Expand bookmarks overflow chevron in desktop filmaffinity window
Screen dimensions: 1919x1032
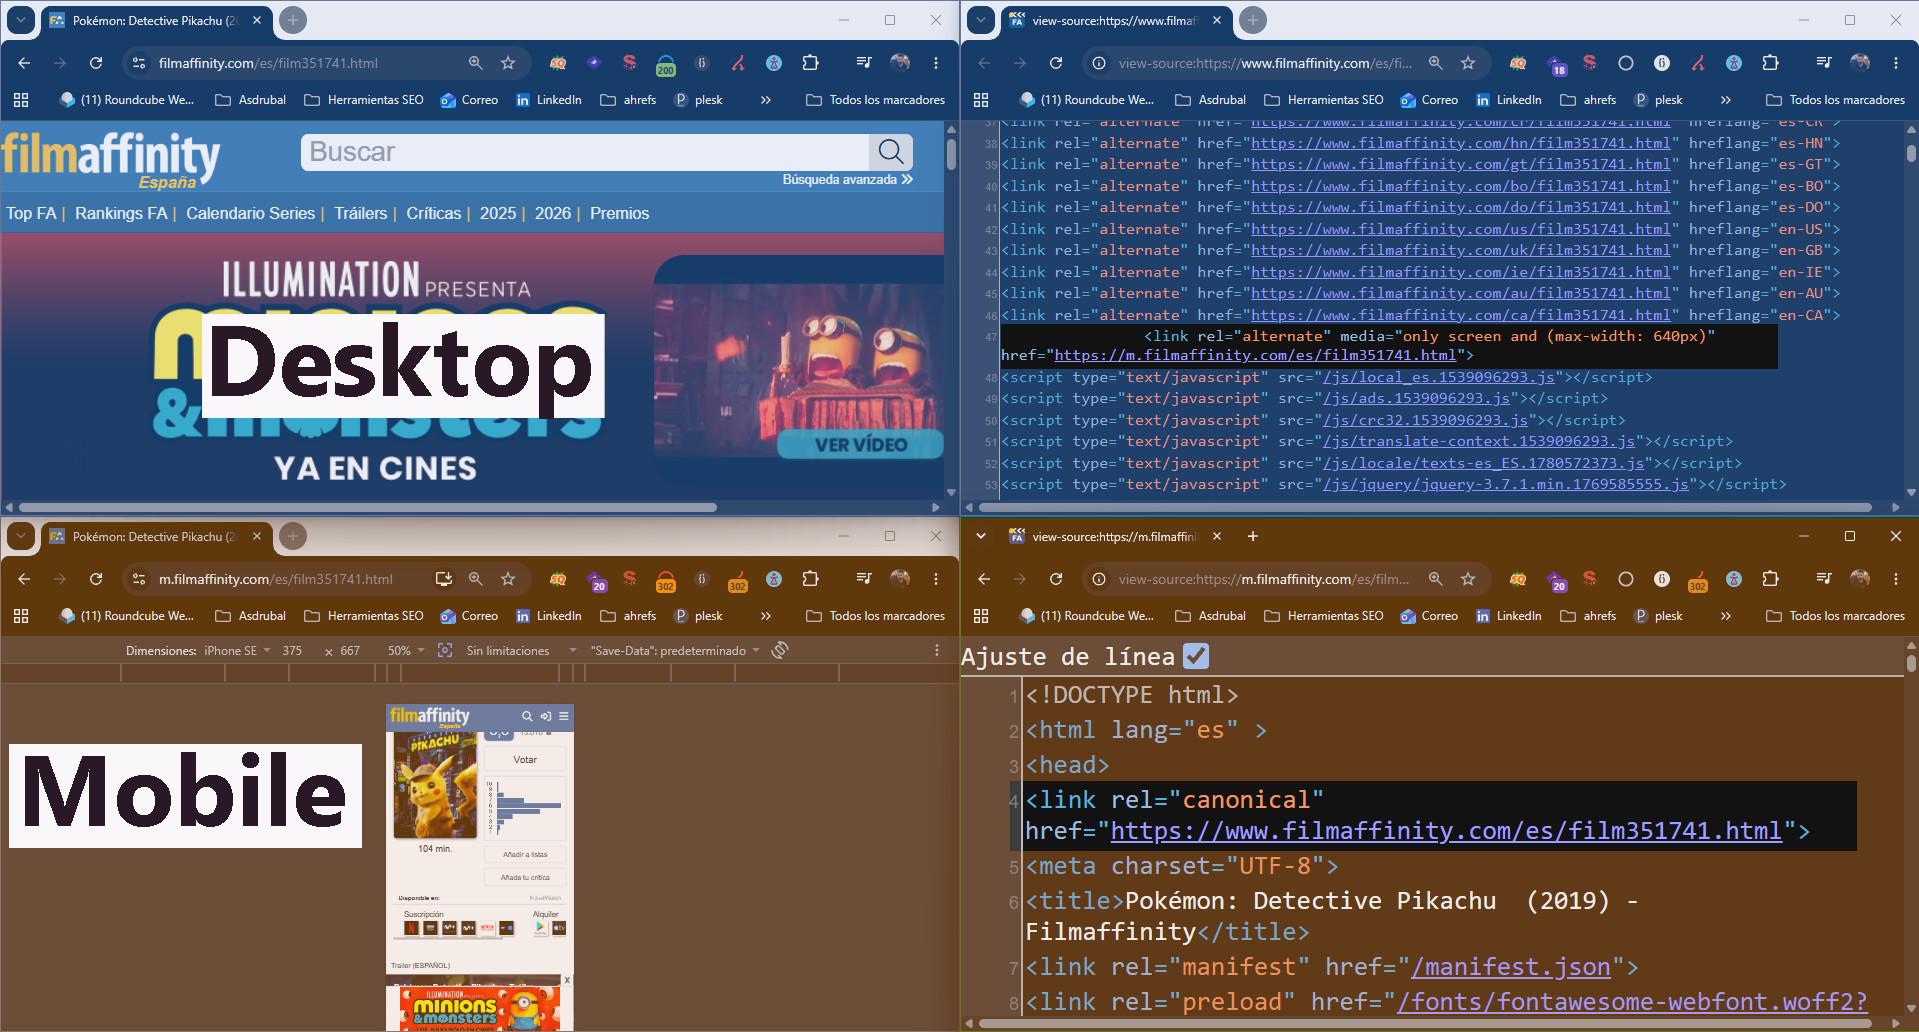click(x=766, y=100)
